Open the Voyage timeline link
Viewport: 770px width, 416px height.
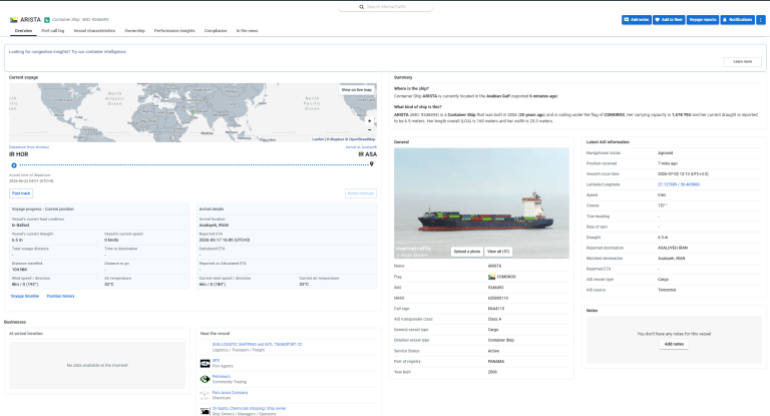pyautogui.click(x=25, y=296)
